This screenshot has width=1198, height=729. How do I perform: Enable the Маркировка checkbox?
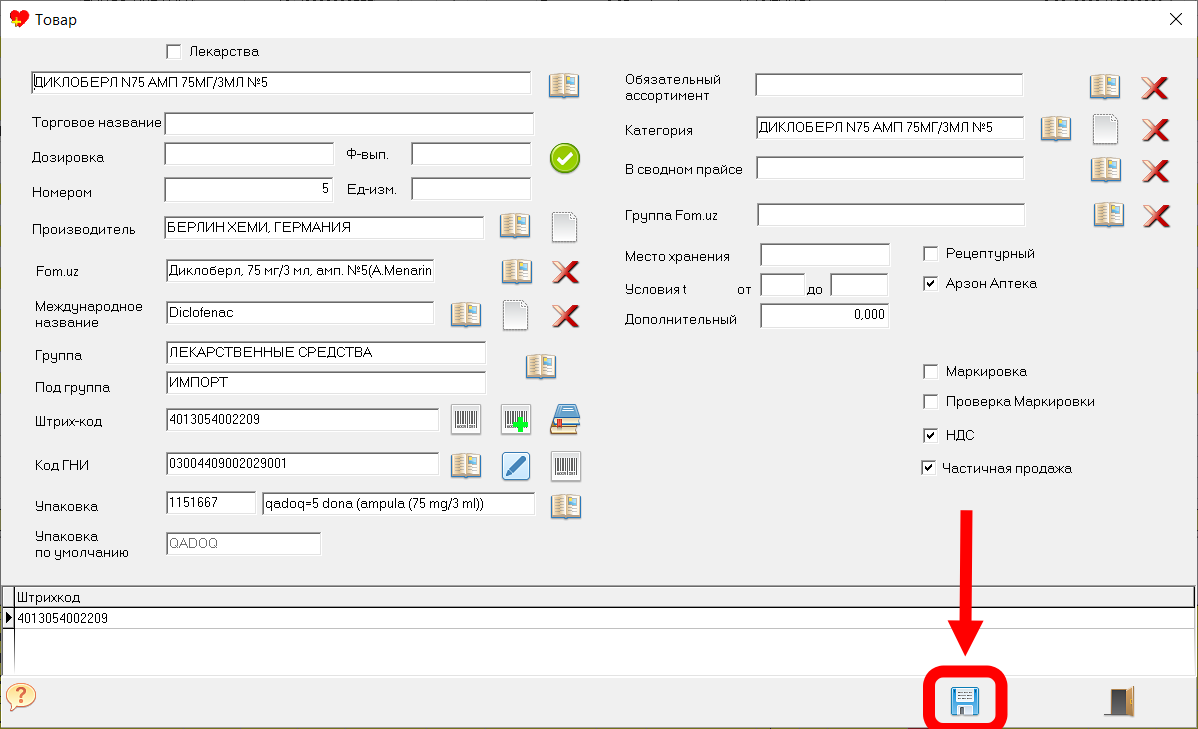coord(931,371)
